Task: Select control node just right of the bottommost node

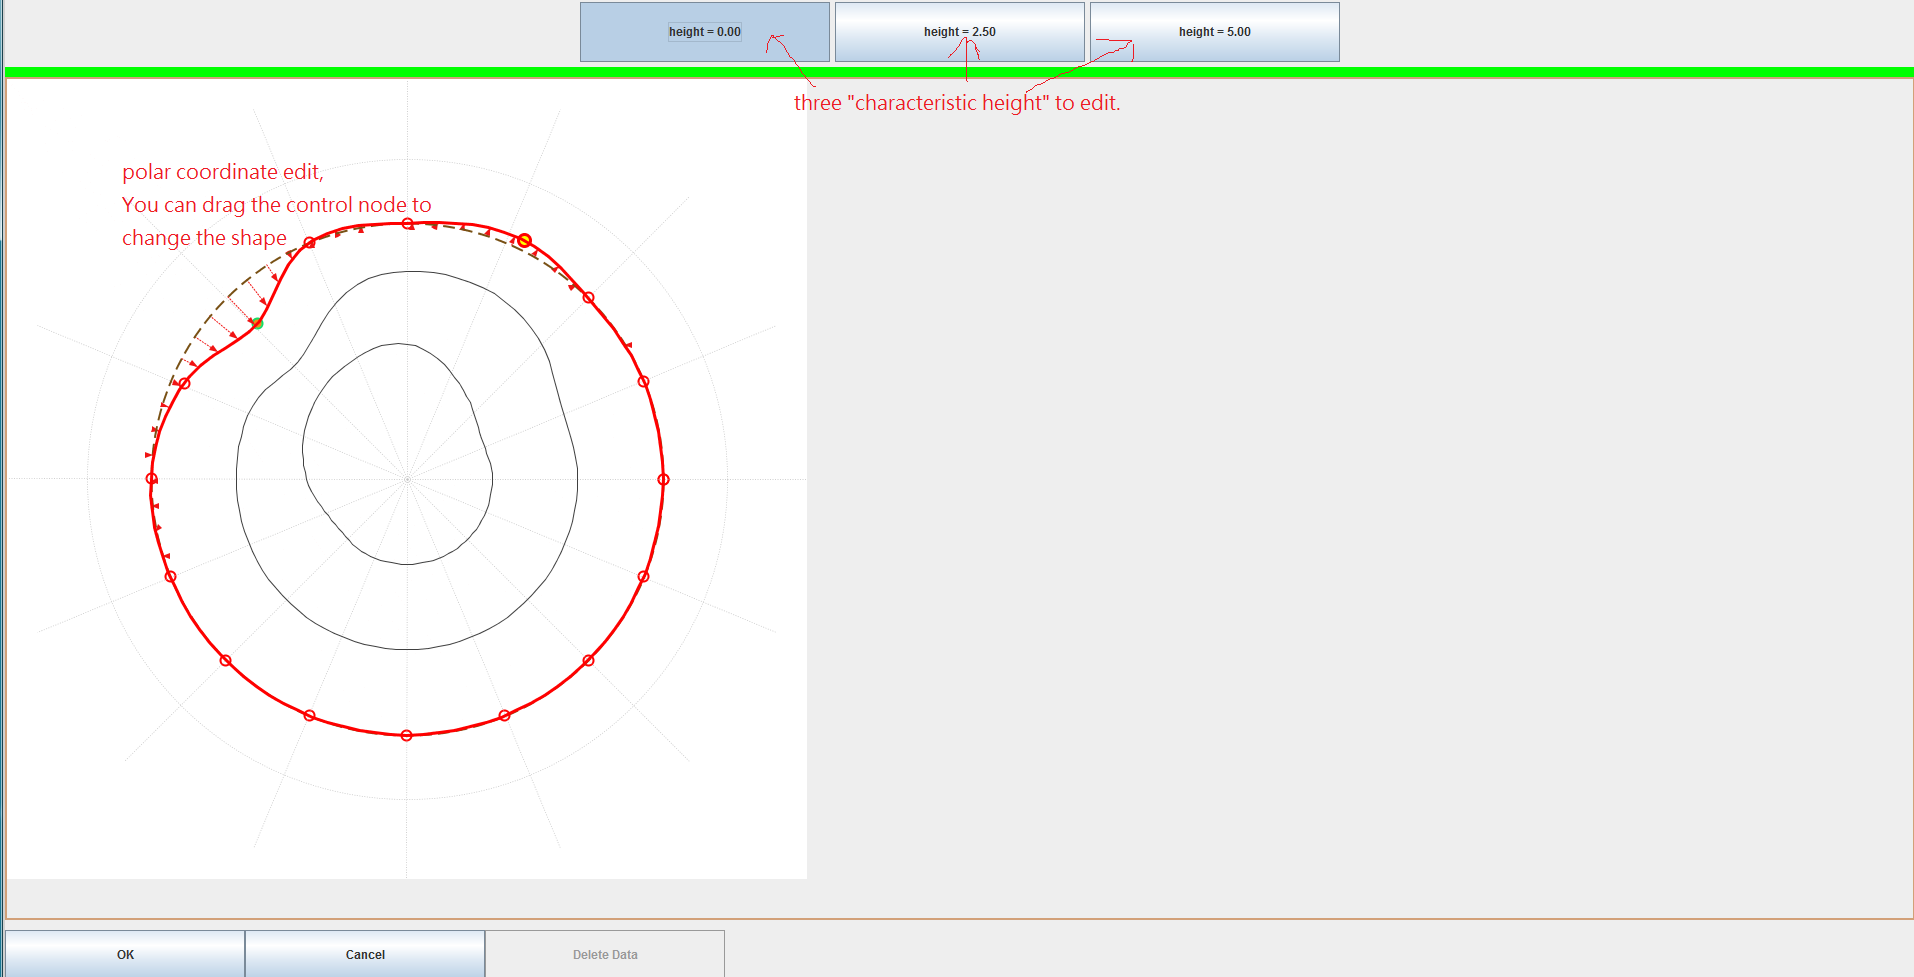Action: (x=504, y=715)
